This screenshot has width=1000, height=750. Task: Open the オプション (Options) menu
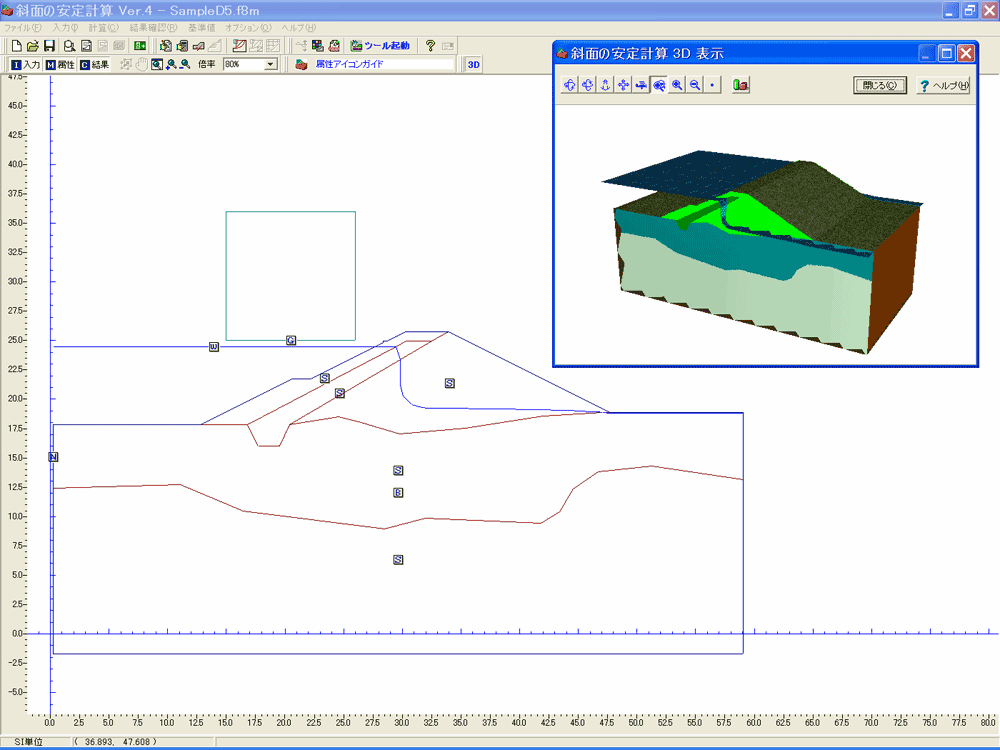(x=247, y=27)
